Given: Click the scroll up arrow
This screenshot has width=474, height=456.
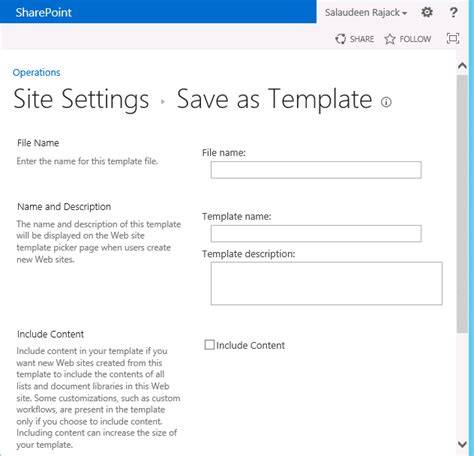Looking at the screenshot, I should (x=462, y=66).
